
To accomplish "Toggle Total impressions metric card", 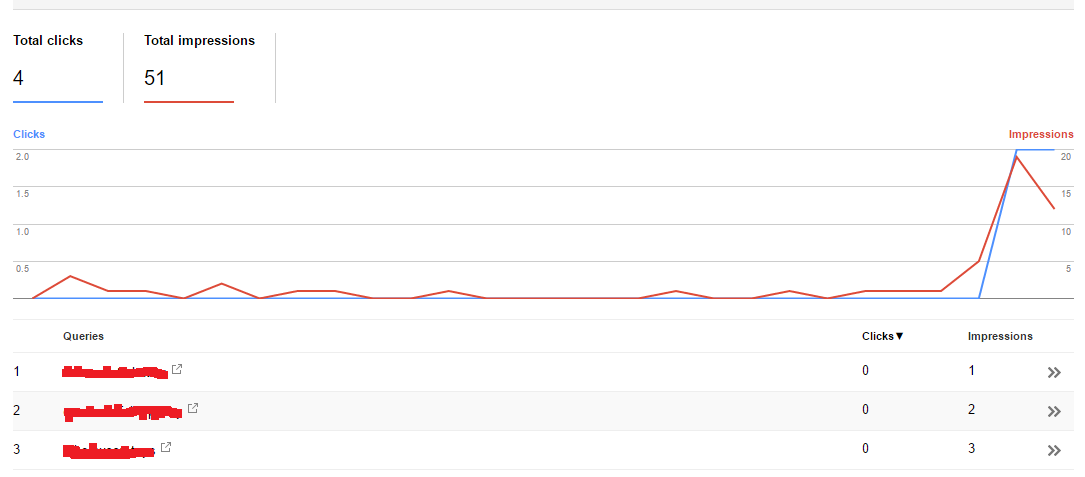I will click(199, 68).
